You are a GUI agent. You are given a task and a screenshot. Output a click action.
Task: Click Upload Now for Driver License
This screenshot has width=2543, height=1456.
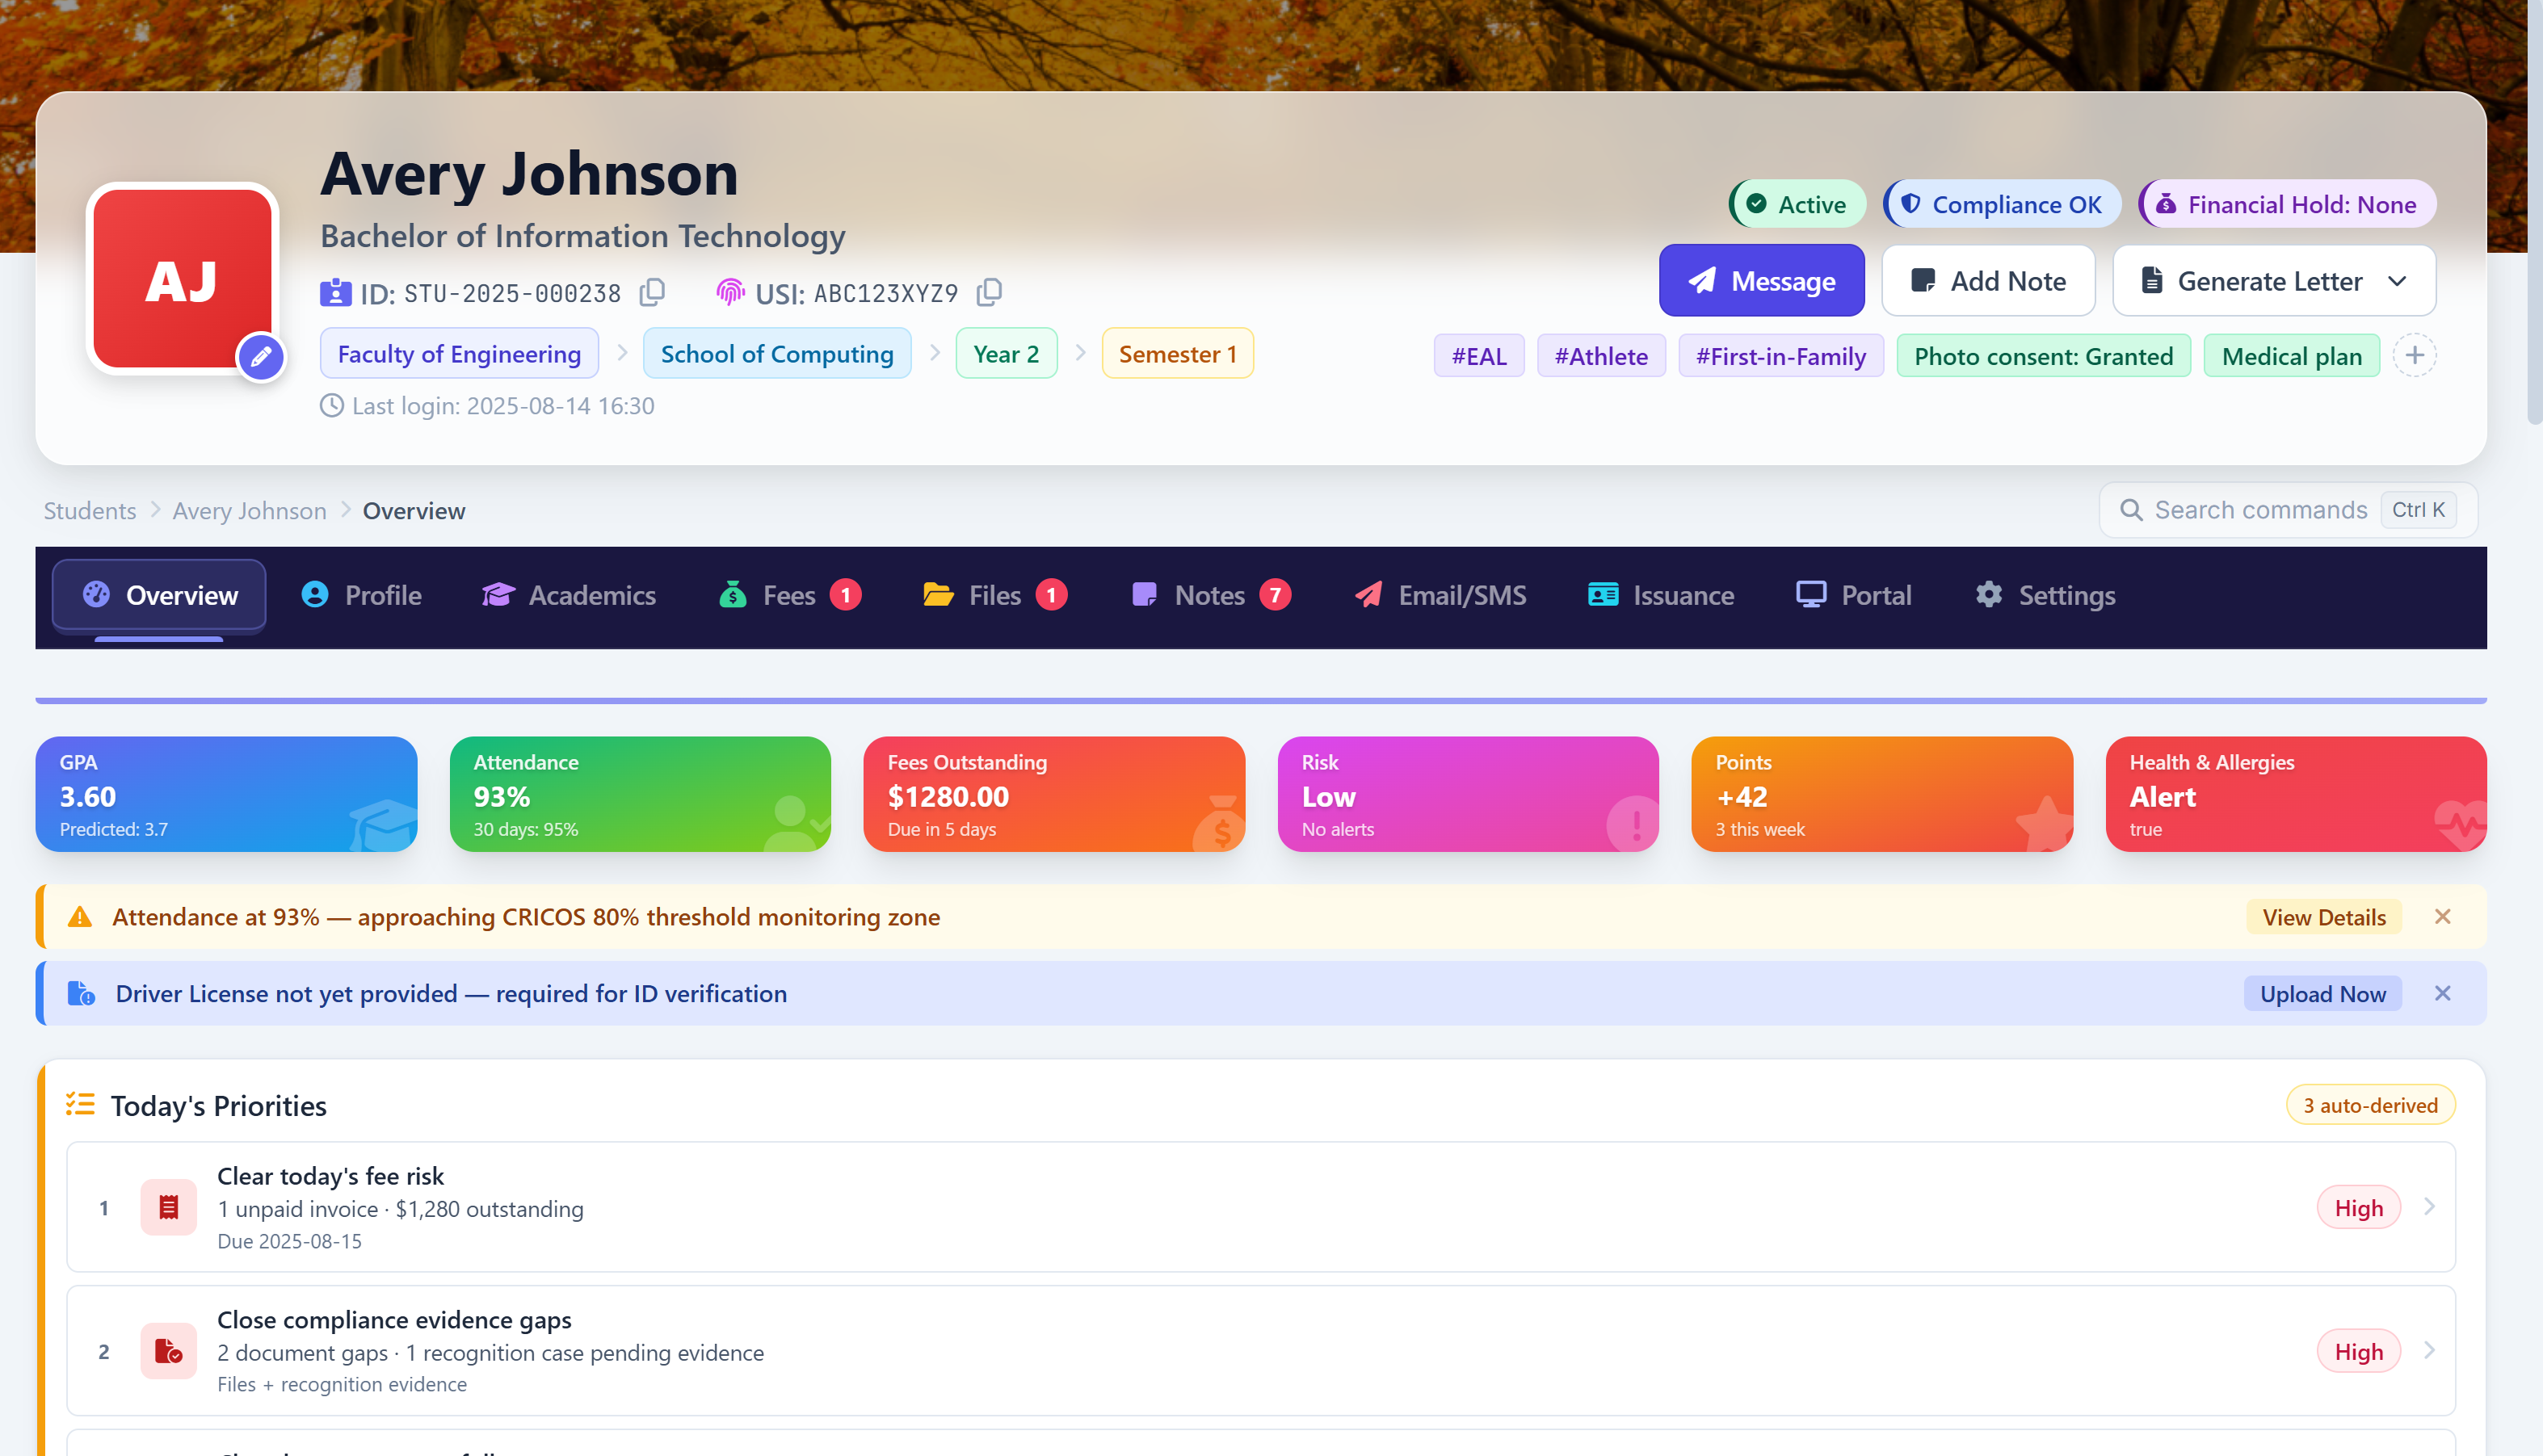(2322, 993)
